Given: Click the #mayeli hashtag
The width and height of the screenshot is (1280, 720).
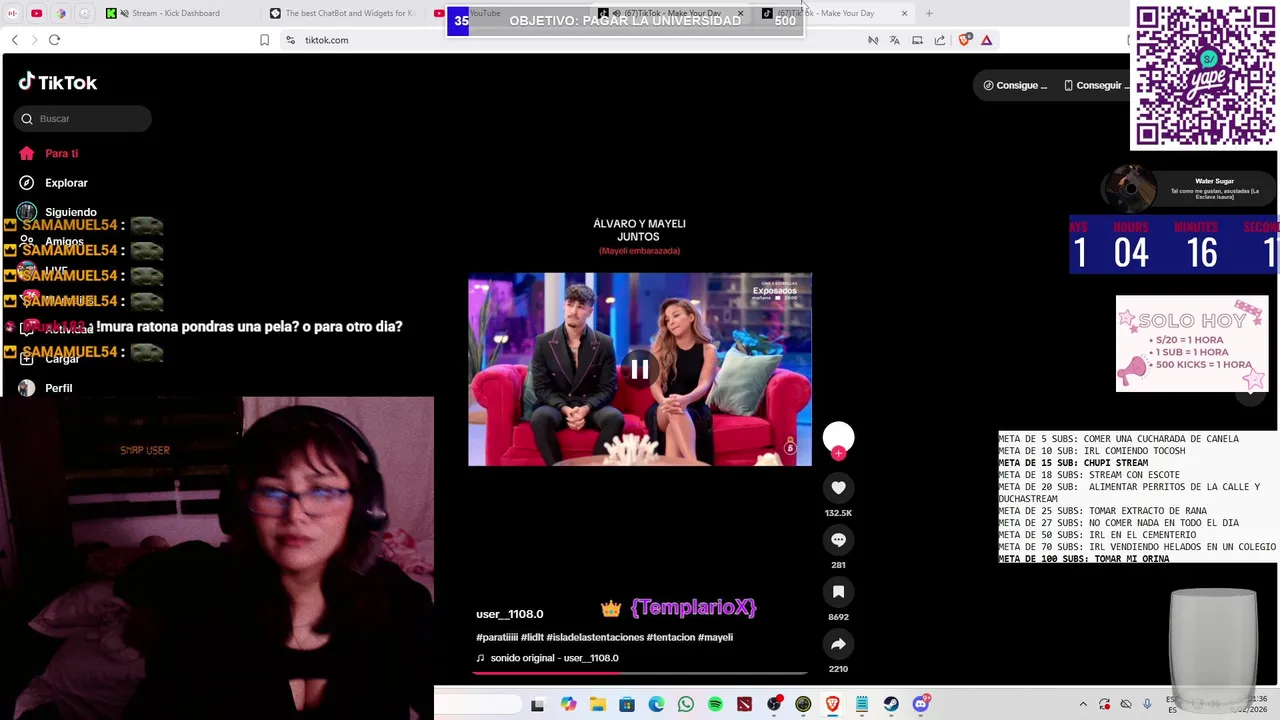Looking at the screenshot, I should [715, 637].
